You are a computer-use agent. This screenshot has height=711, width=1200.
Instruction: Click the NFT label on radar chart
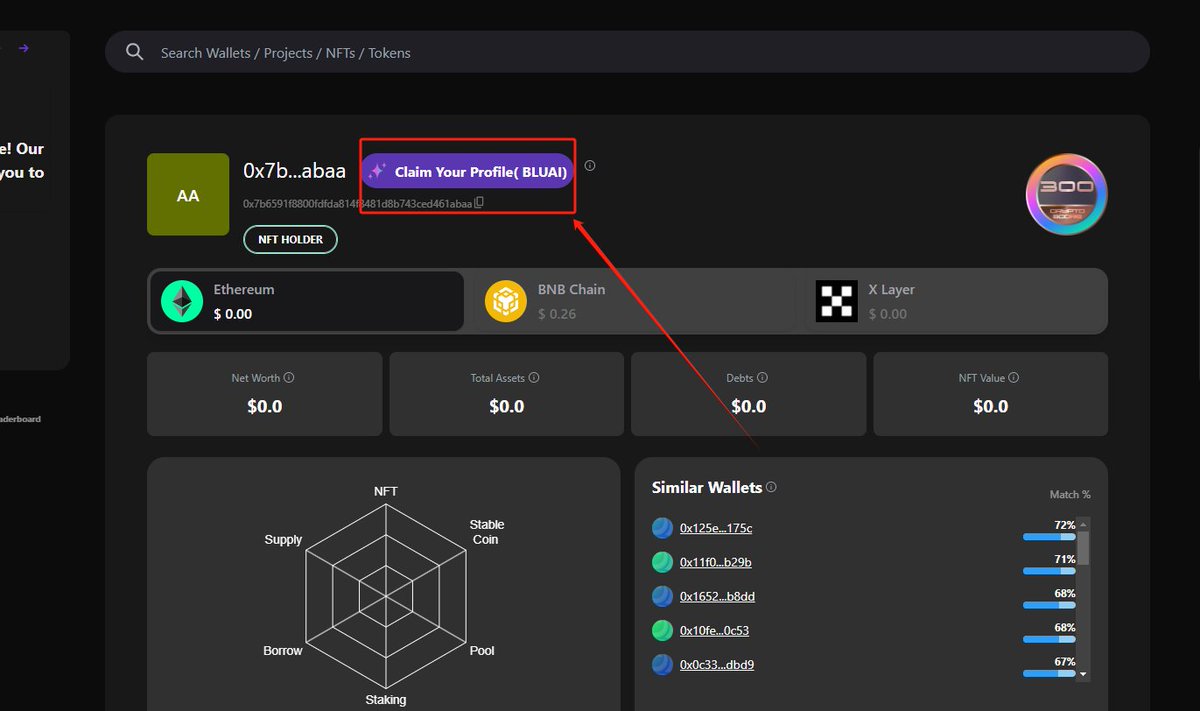pos(386,491)
